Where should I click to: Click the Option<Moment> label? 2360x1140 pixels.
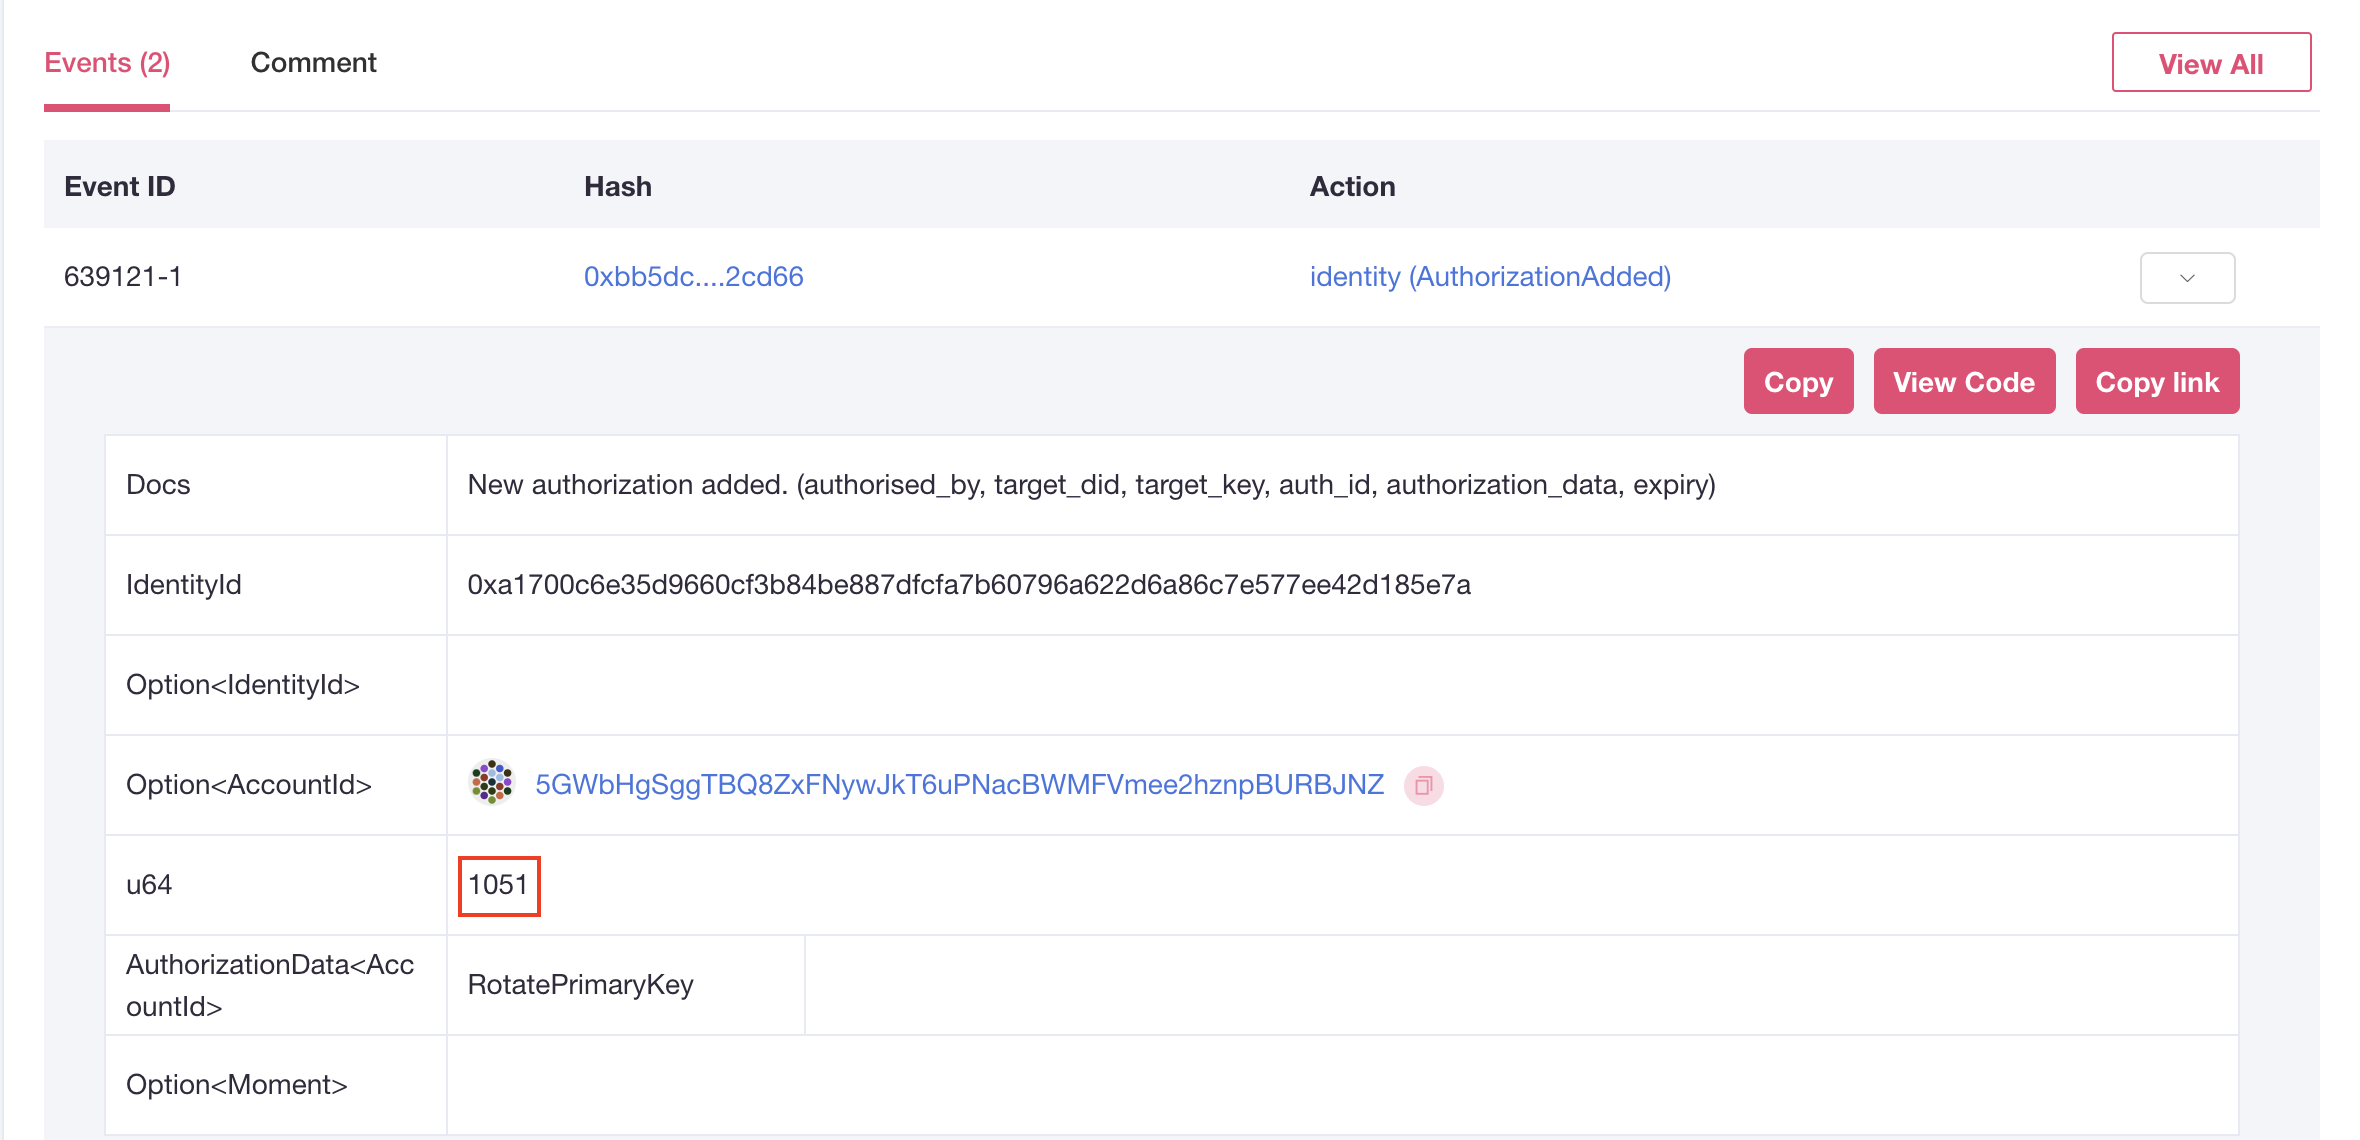[x=237, y=1085]
